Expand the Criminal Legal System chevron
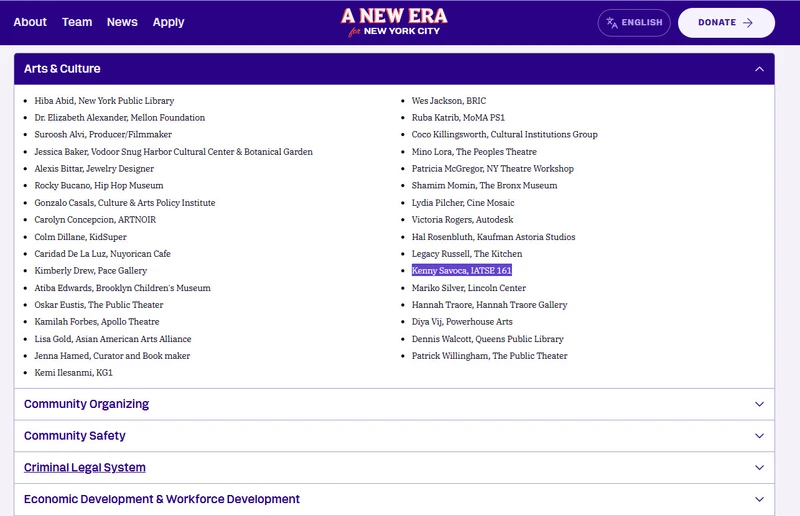 759,468
